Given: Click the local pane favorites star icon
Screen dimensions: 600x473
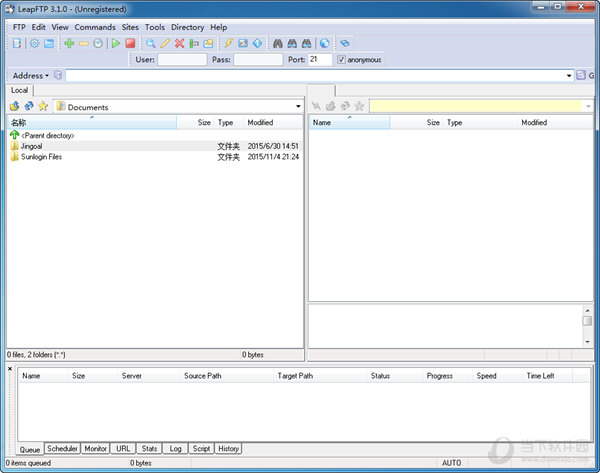Looking at the screenshot, I should (43, 106).
